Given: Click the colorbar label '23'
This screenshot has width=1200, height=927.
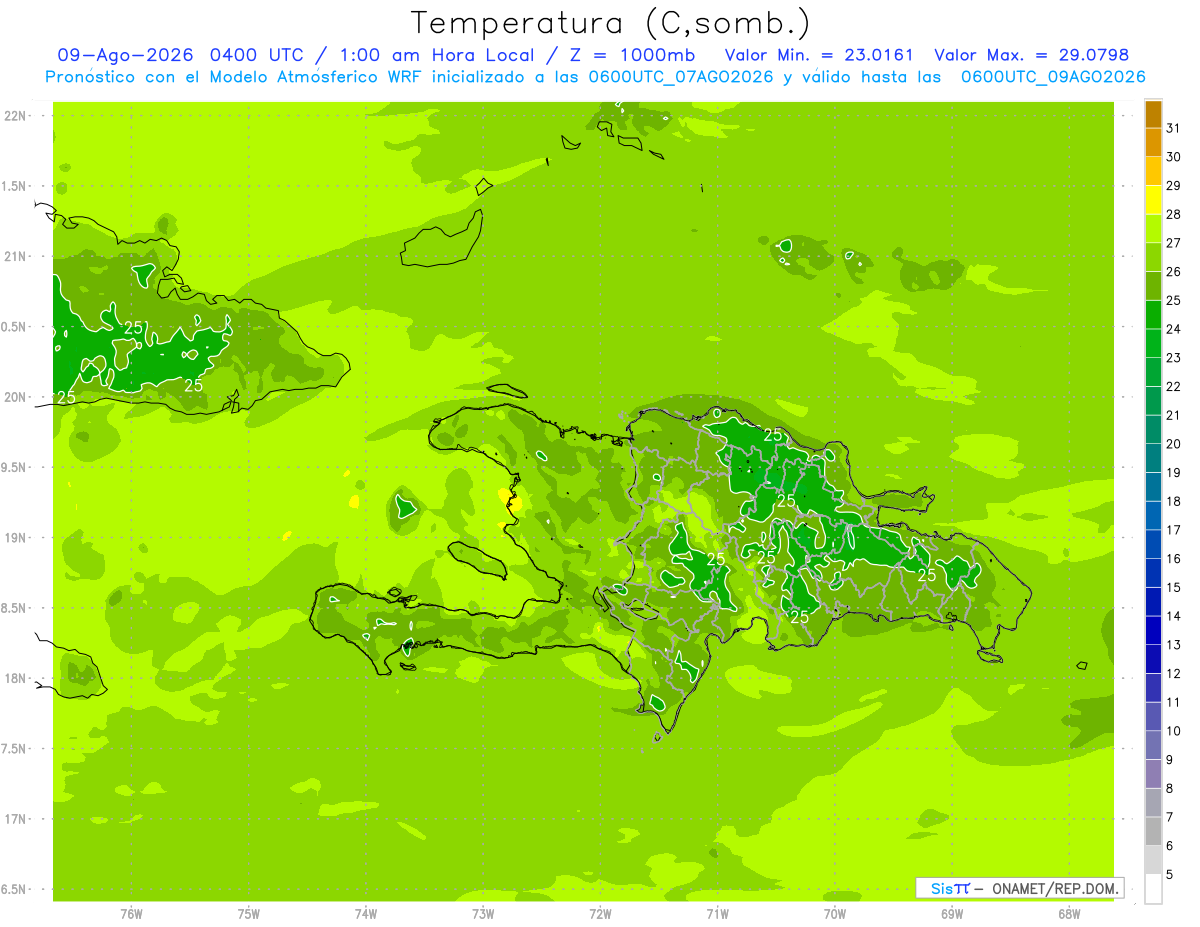Looking at the screenshot, I should click(1173, 358).
